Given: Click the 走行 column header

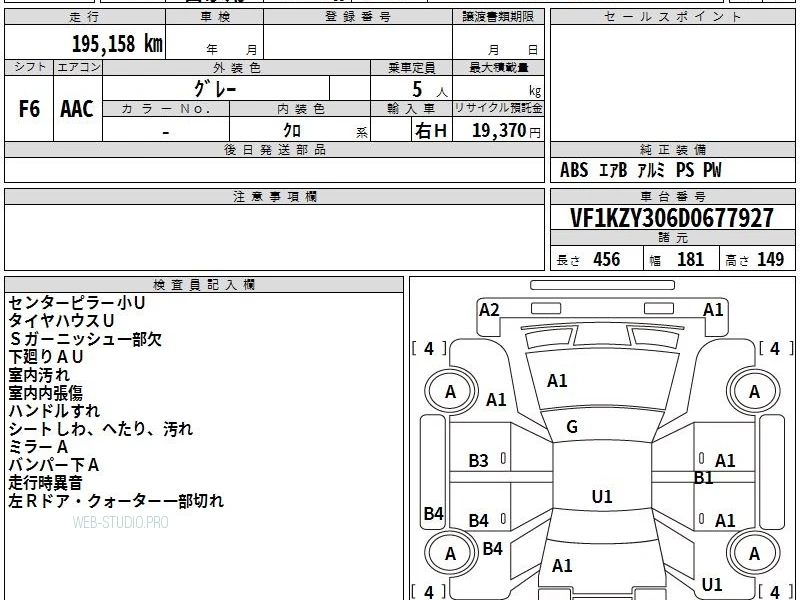Looking at the screenshot, I should click(x=85, y=16).
